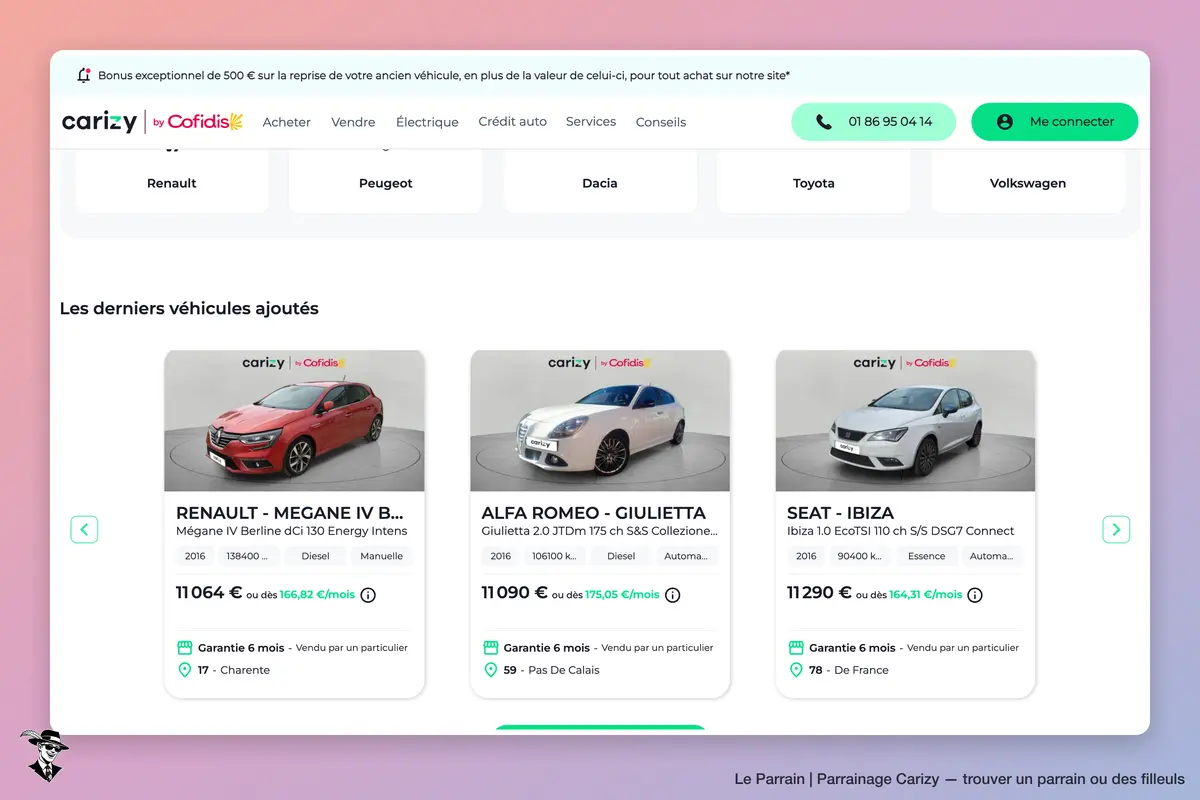Select the Peugeot brand card
1200x800 pixels.
point(386,181)
